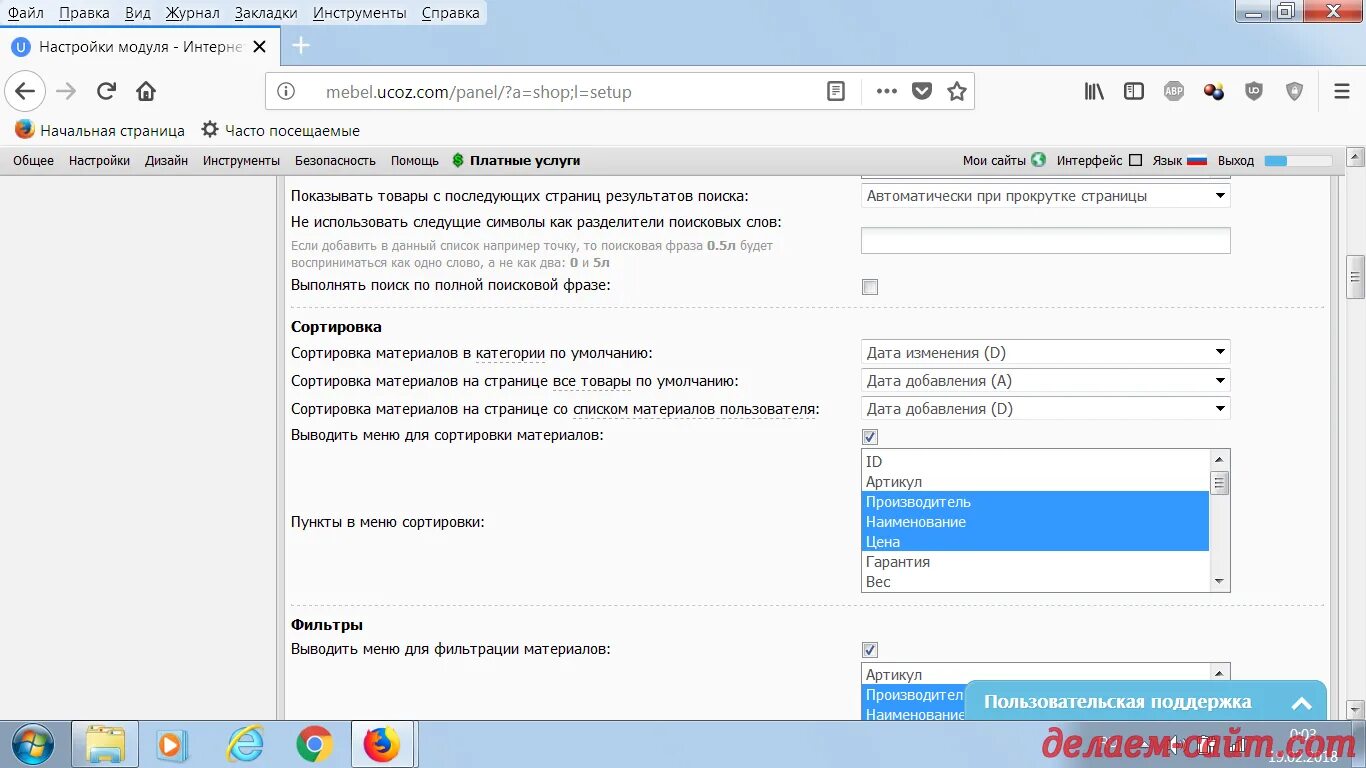Bookmark this page with the star

[957, 92]
